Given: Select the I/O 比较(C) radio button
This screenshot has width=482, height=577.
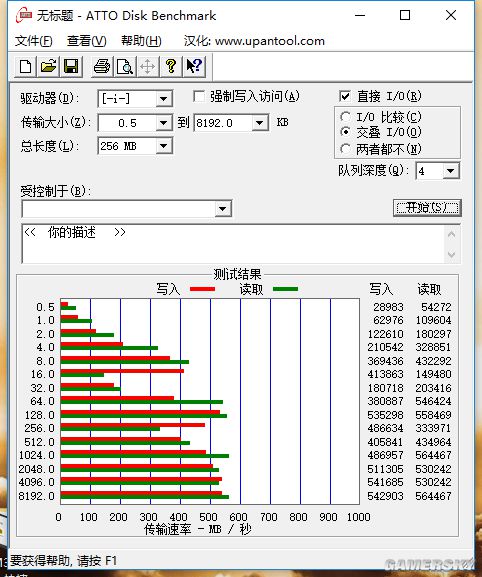Looking at the screenshot, I should (x=345, y=117).
